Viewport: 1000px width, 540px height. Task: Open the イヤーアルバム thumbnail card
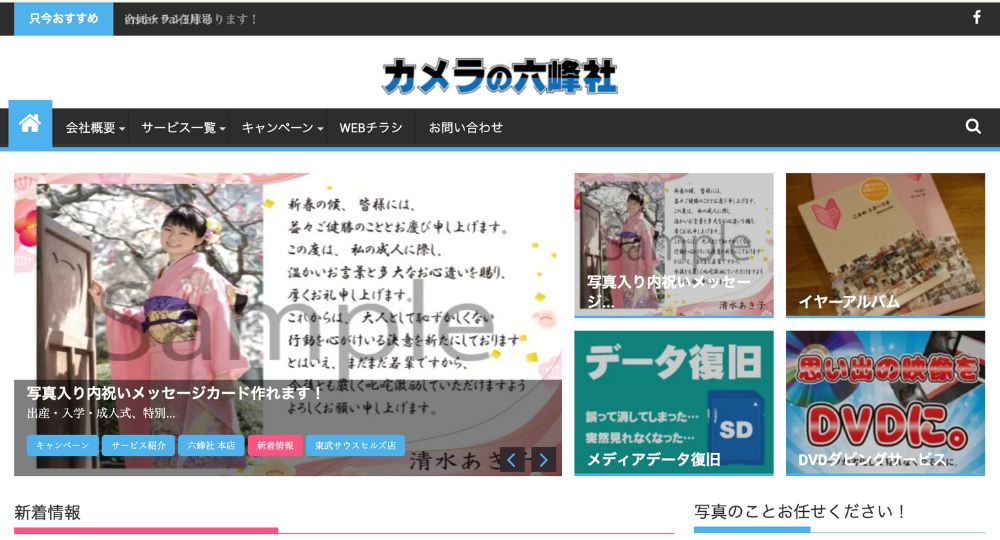click(885, 245)
